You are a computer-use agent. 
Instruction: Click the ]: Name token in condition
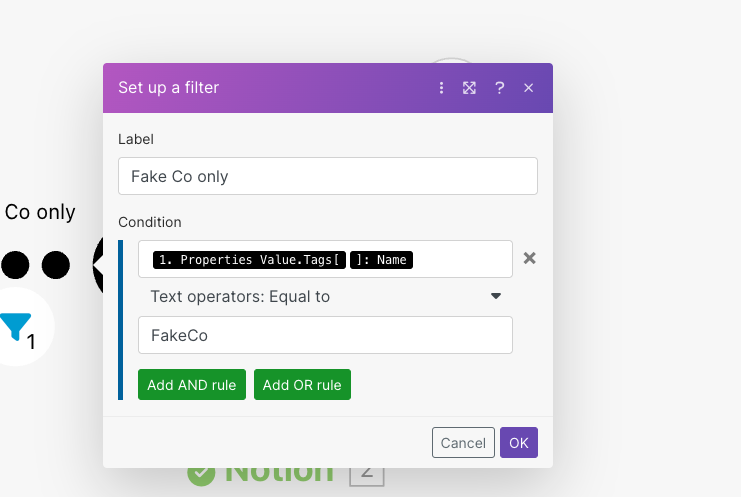[381, 260]
